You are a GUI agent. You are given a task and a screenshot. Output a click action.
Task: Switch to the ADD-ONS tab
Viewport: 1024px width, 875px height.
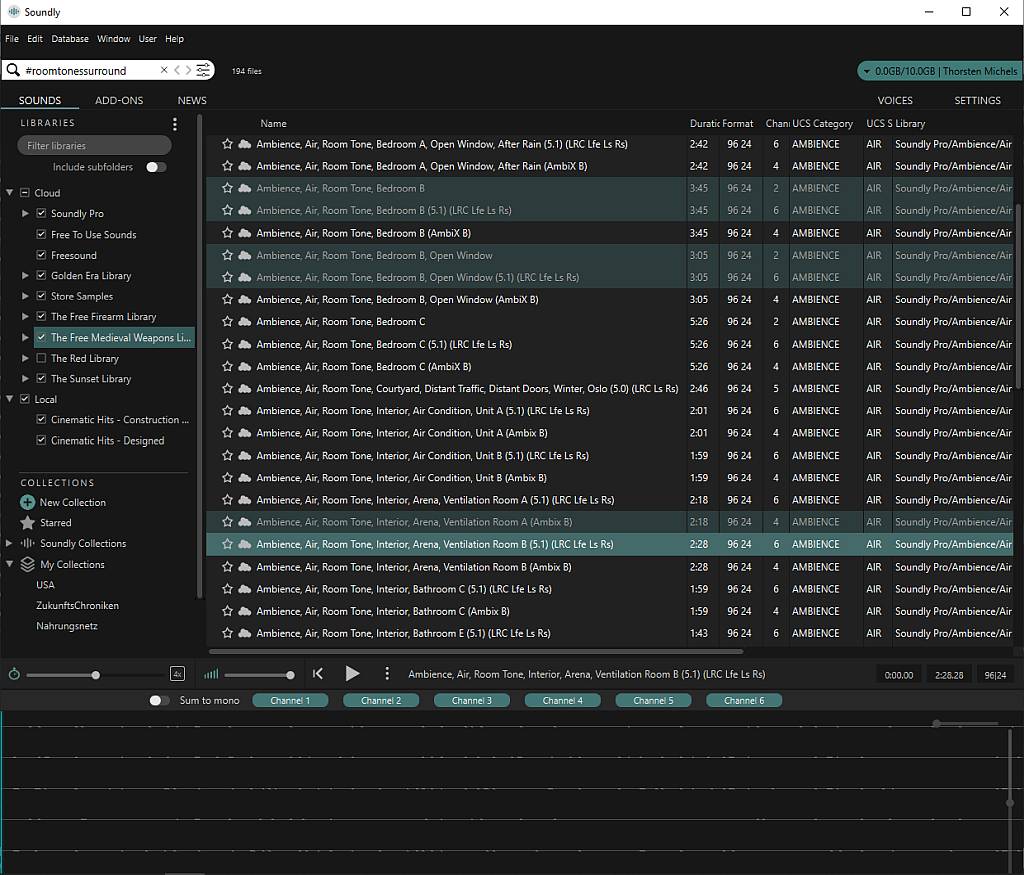[119, 100]
